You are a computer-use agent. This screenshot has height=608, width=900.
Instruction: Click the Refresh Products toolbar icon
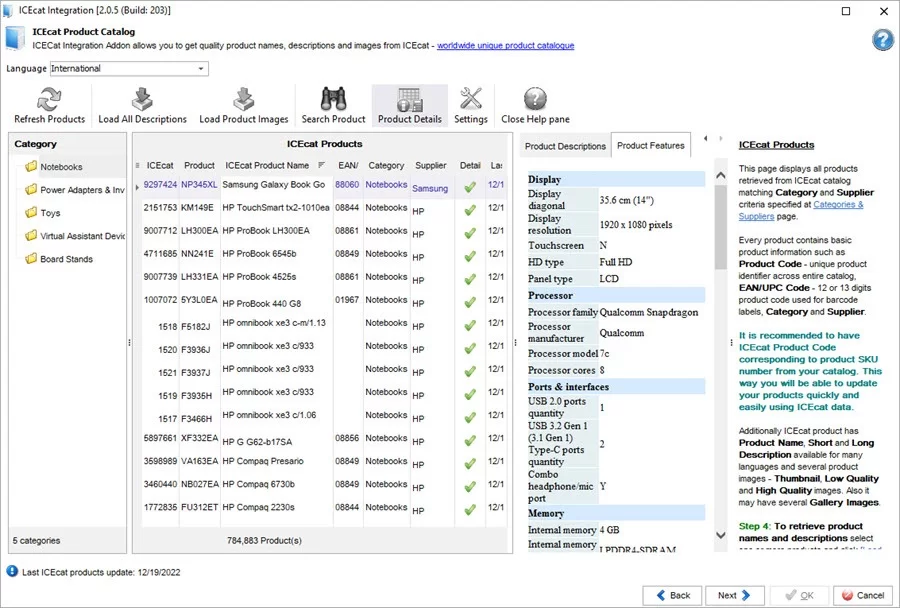[x=49, y=100]
